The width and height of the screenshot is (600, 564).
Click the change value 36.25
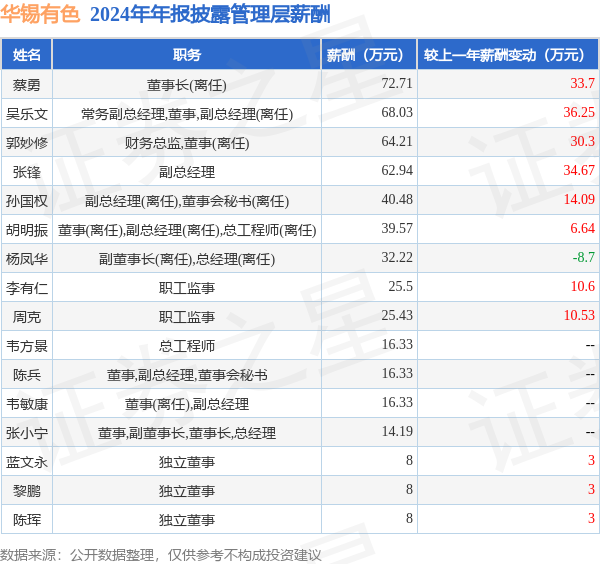click(579, 112)
